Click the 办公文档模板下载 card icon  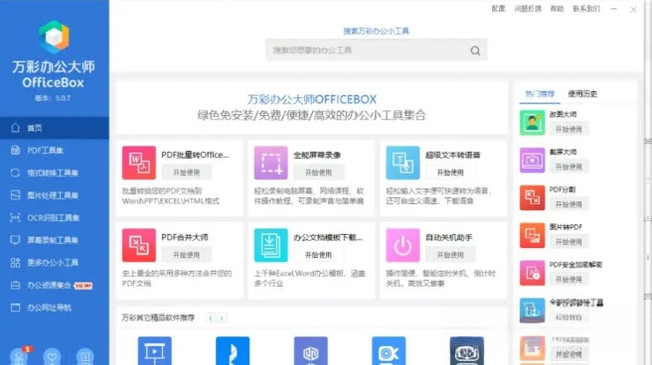(x=271, y=245)
